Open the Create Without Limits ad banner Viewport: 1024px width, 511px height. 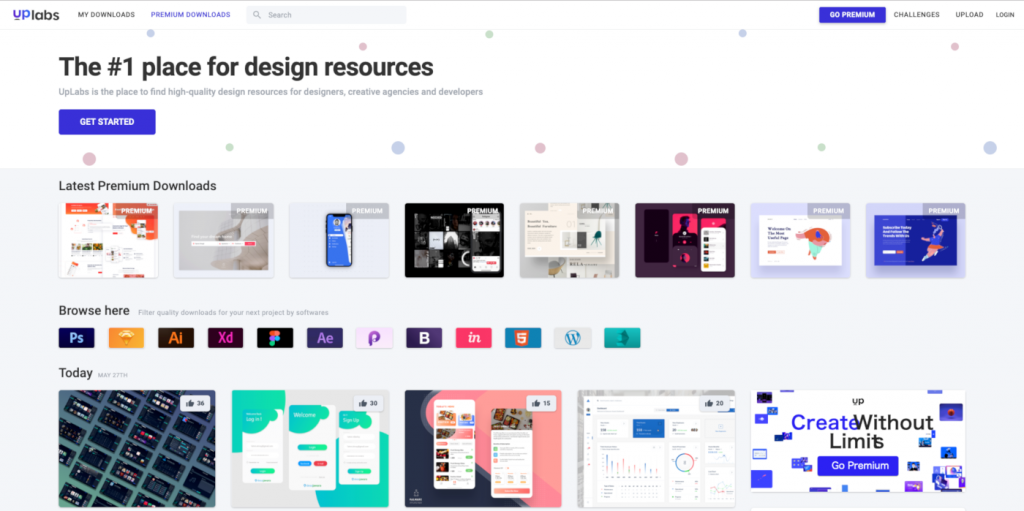pos(858,441)
